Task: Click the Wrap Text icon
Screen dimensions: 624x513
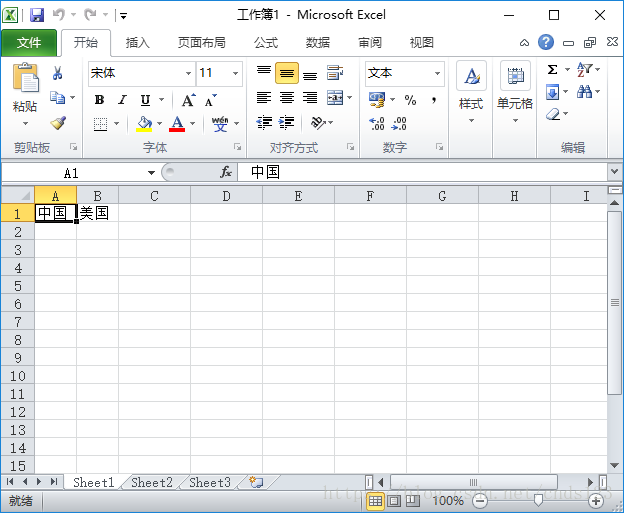Action: pyautogui.click(x=335, y=73)
